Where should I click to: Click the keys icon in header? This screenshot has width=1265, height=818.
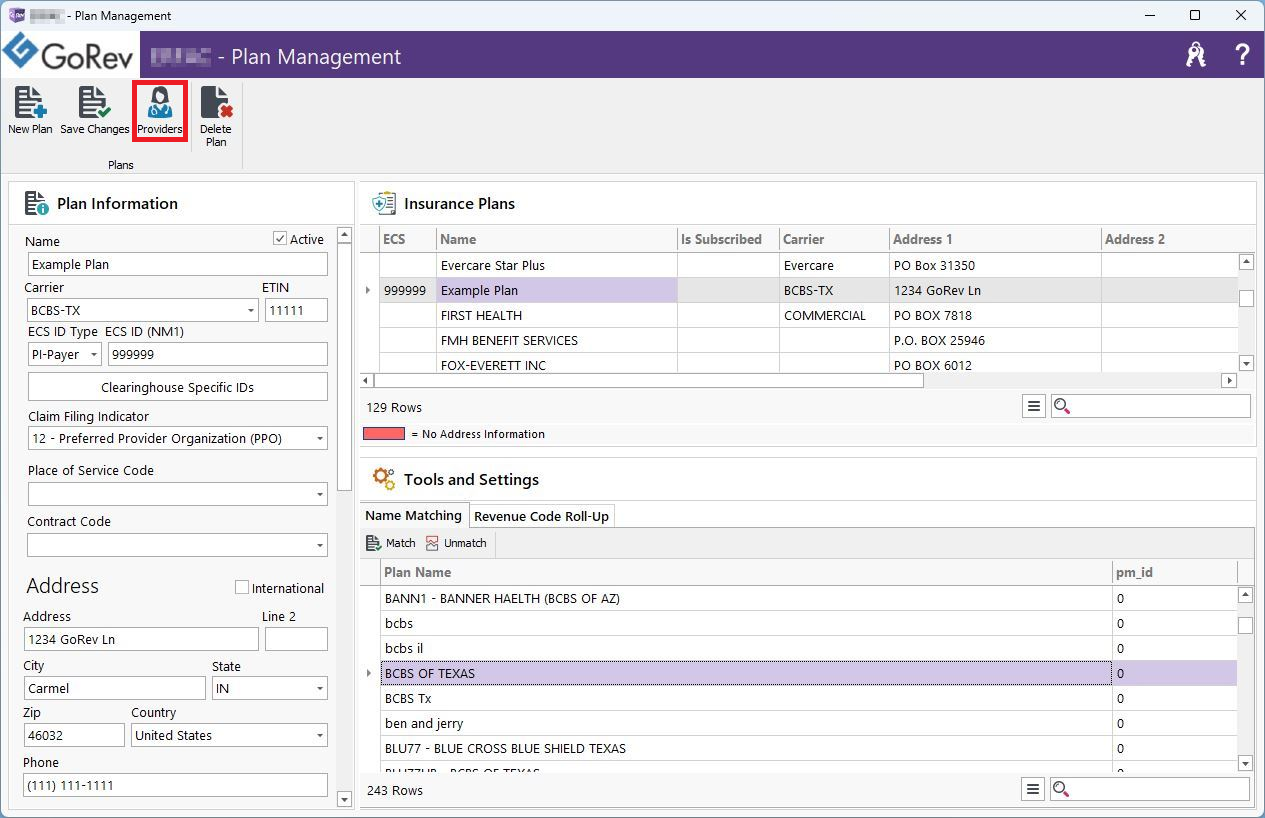tap(1196, 55)
